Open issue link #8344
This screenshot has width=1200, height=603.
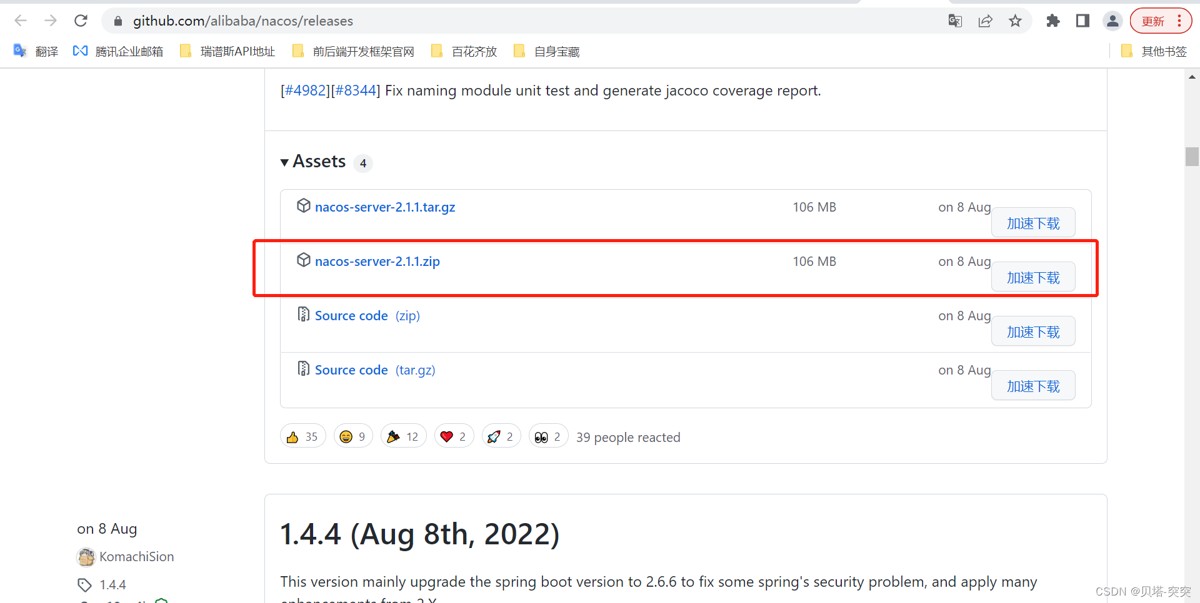pos(355,90)
